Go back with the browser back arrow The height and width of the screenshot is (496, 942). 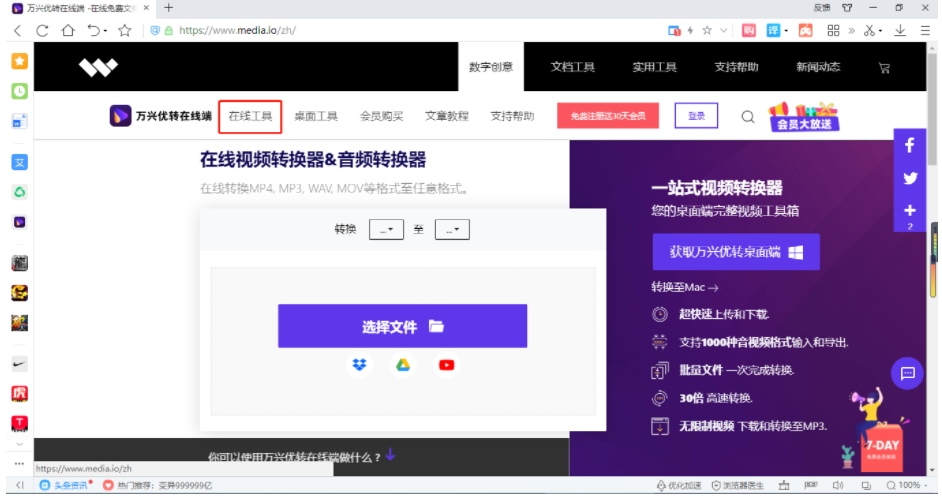(x=17, y=31)
